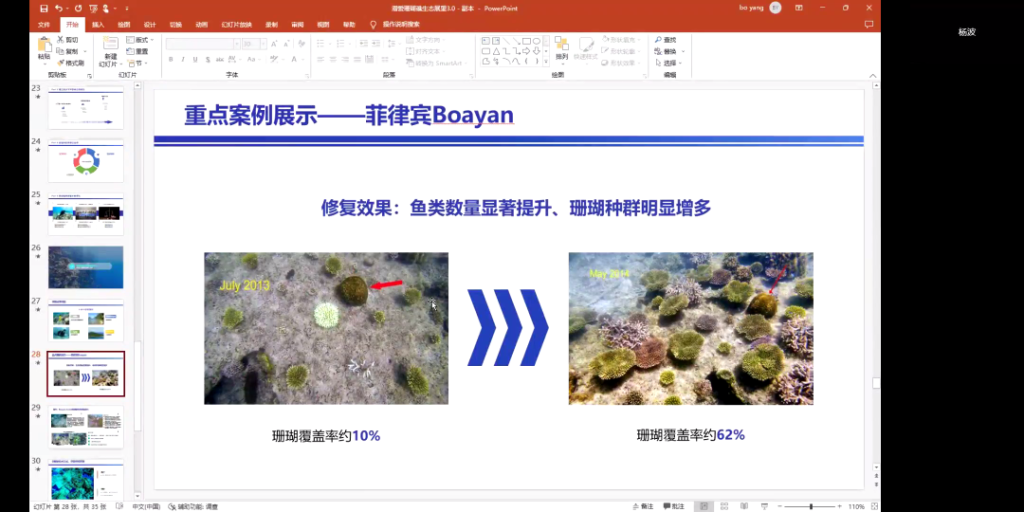Viewport: 1024px width, 512px height.
Task: Switch to Slide Sorter view
Action: 724,506
